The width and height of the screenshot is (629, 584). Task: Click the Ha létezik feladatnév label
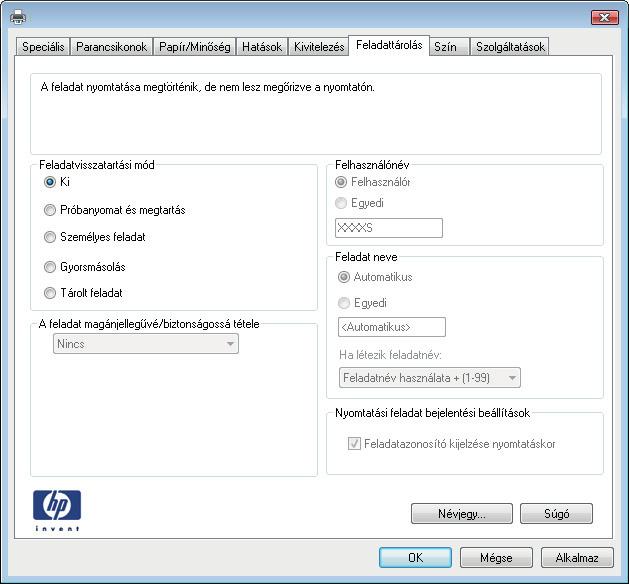[x=390, y=355]
